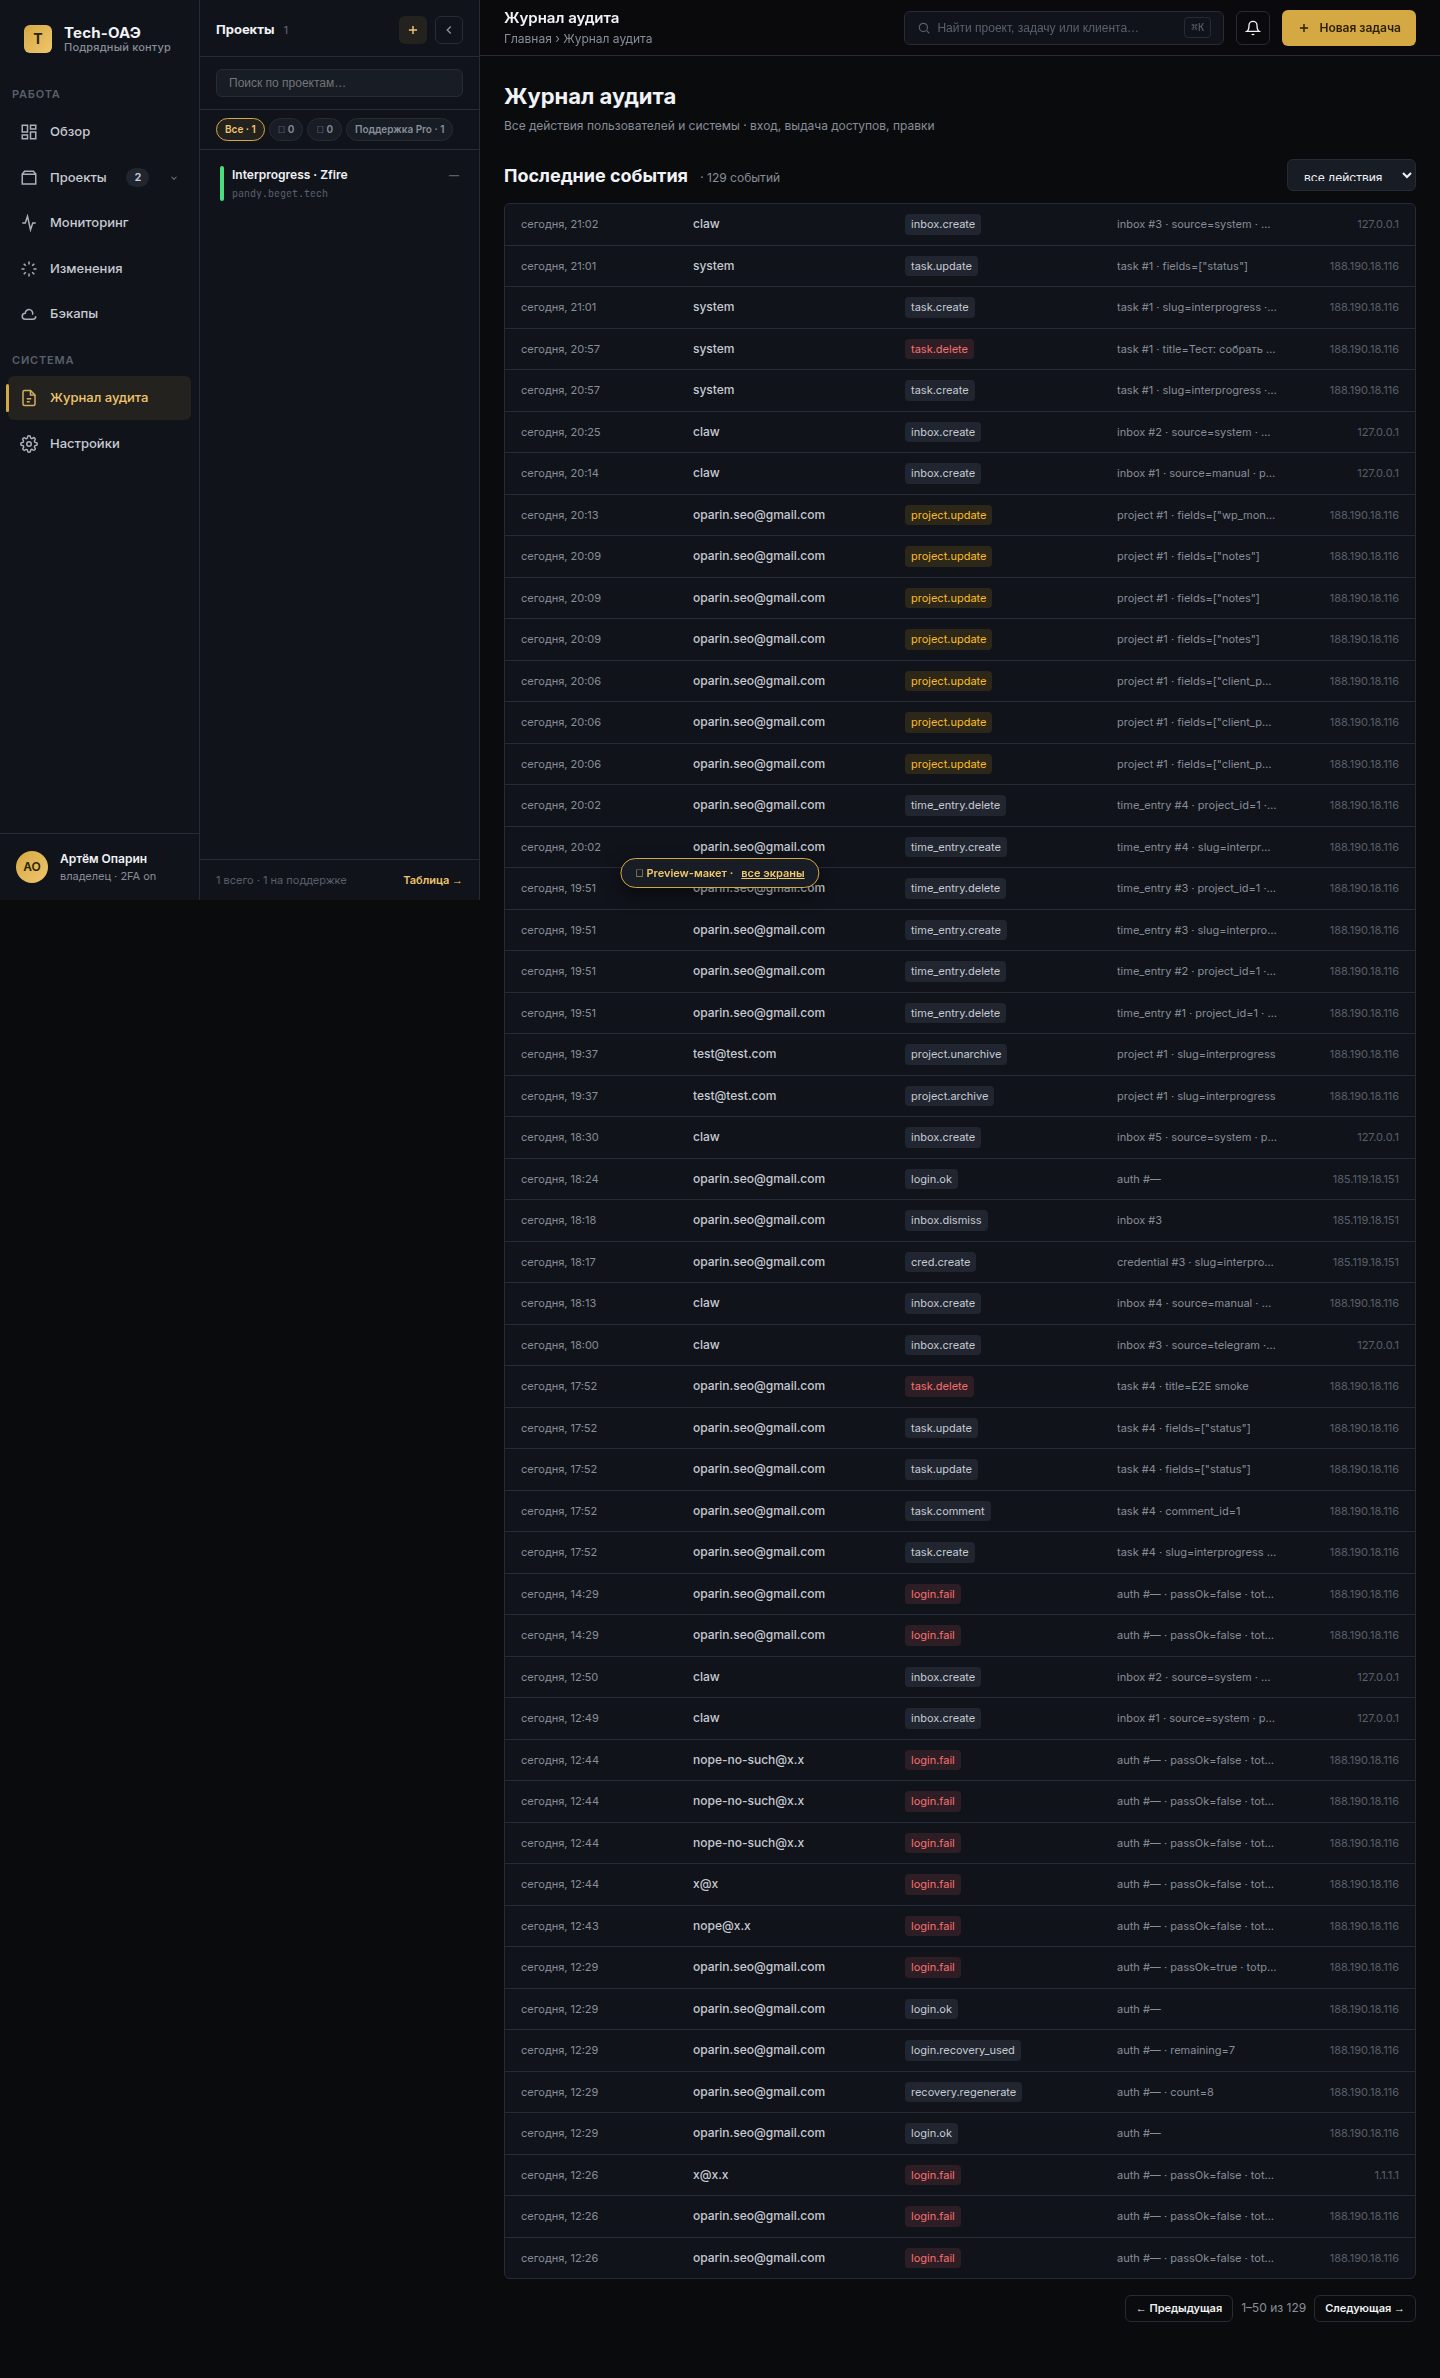Click the auth #— · count=8 detail
This screenshot has width=1440, height=2378.
tap(1165, 2092)
